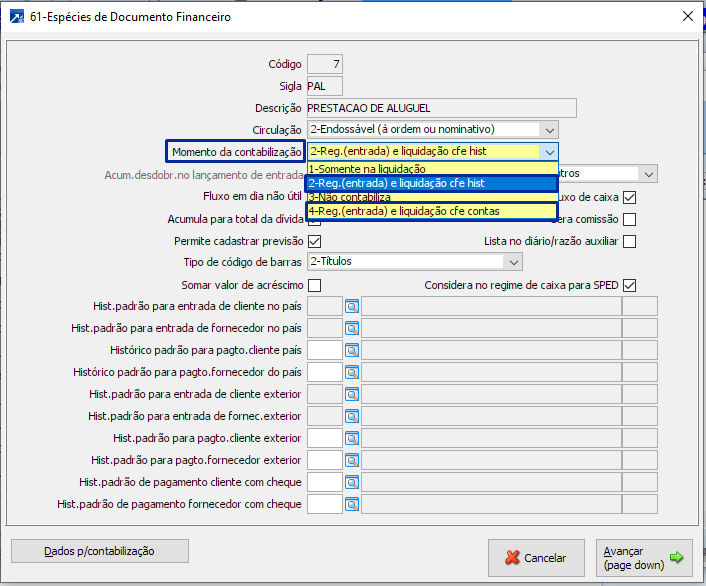Screen dimensions: 706x586
Task: Click the Momento da contabilização label
Action: point(236,152)
